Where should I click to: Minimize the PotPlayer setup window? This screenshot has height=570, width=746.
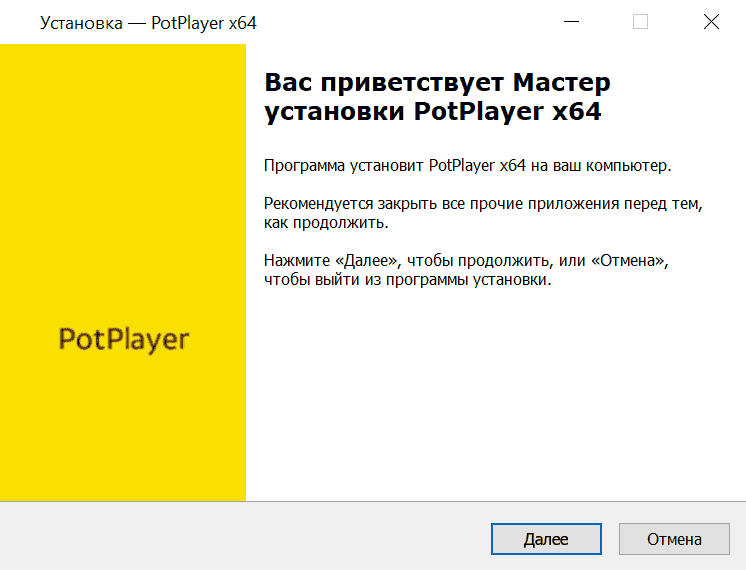pos(571,22)
